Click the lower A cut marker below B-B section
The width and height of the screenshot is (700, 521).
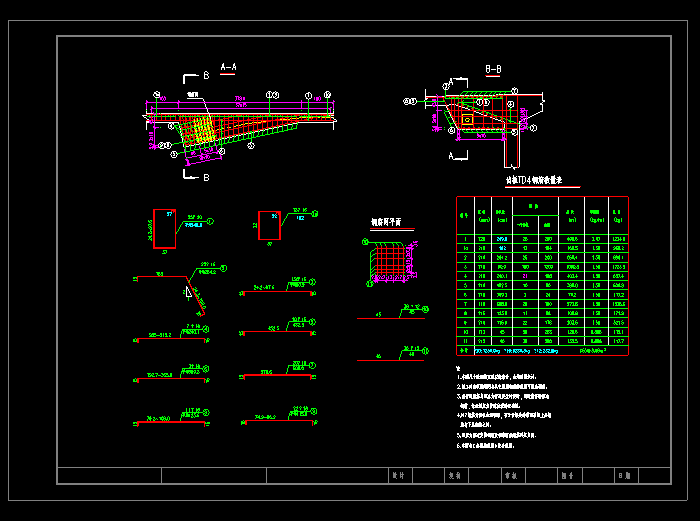click(452, 156)
